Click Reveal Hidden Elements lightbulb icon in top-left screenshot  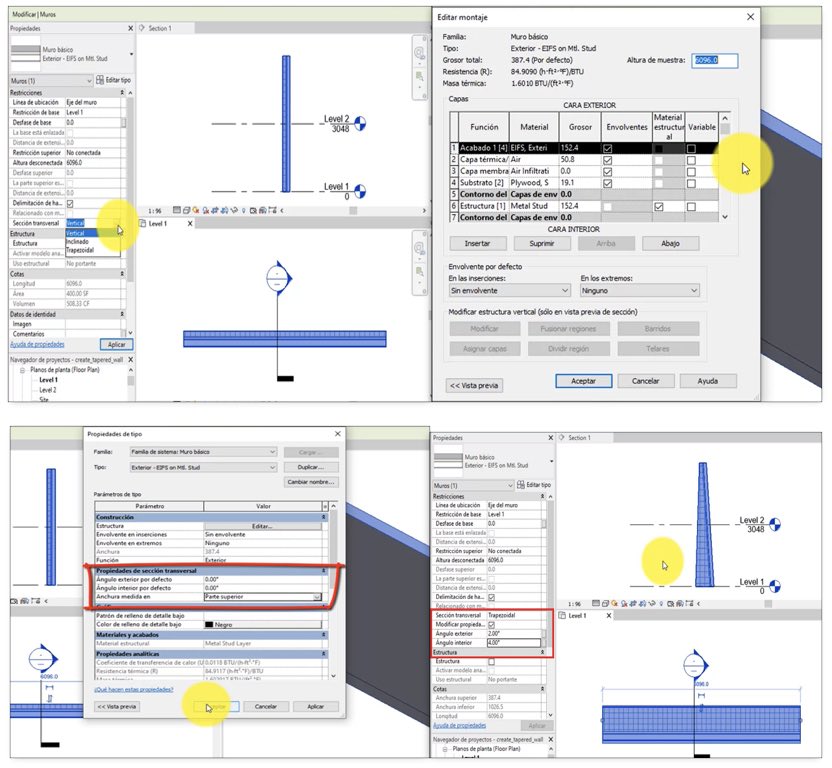click(244, 210)
